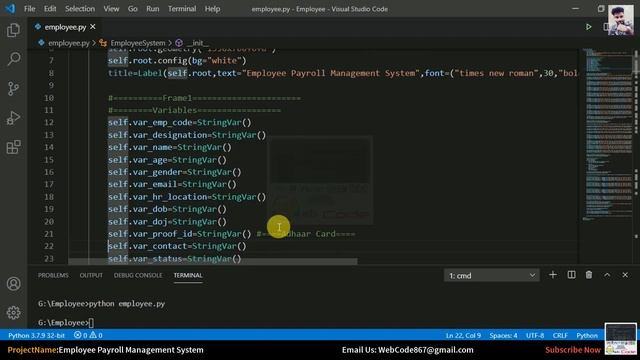
Task: Split the terminal pane
Action: 571,275
